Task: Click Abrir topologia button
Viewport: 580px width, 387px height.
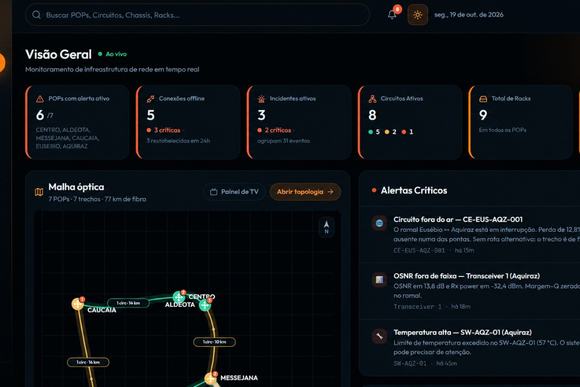Action: (x=305, y=192)
